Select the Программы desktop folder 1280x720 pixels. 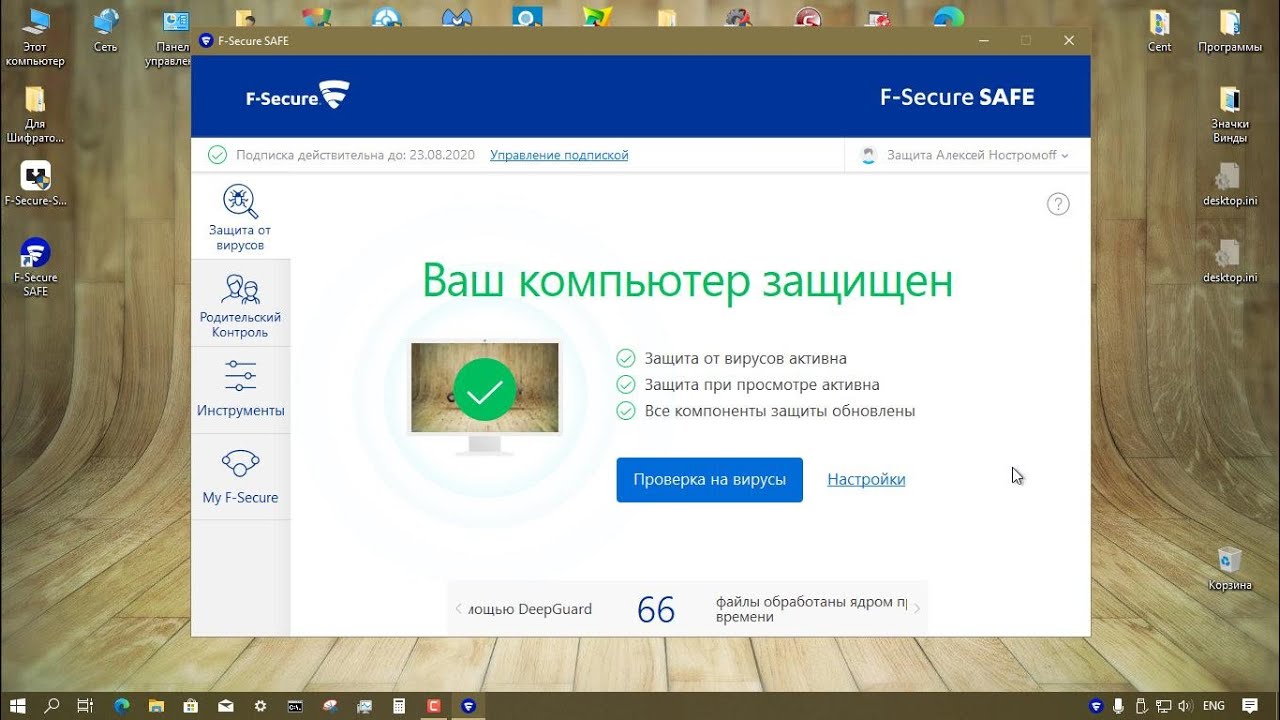click(1230, 30)
